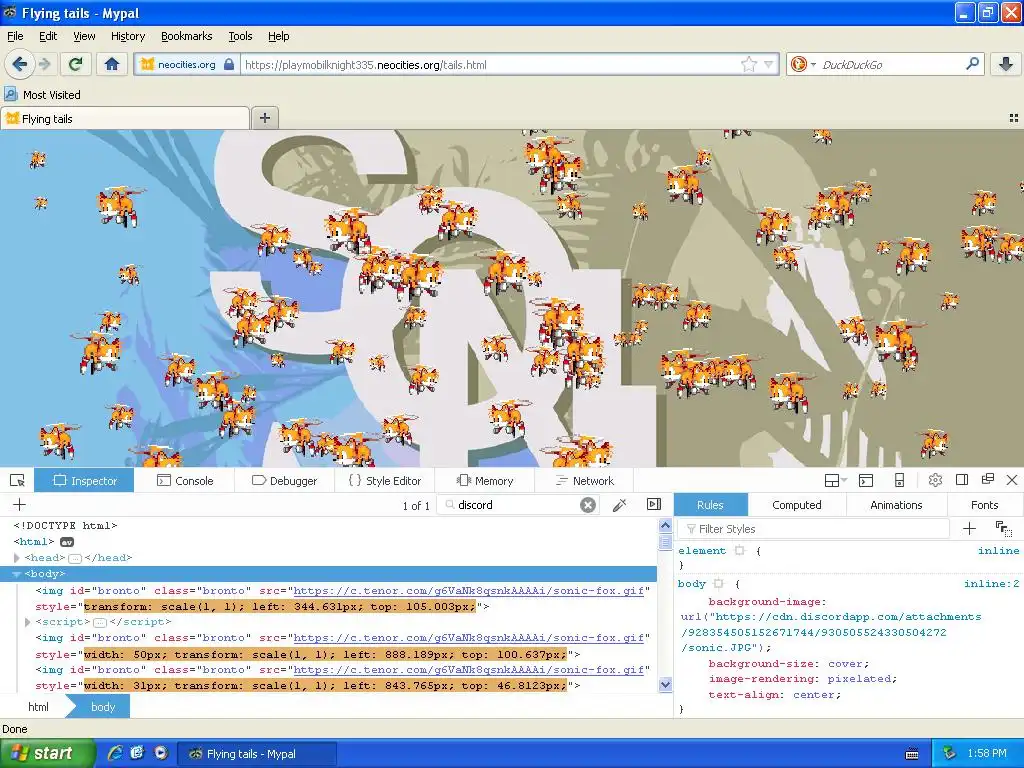This screenshot has height=768, width=1024.
Task: Close the developer tools panel
Action: coord(1012,480)
